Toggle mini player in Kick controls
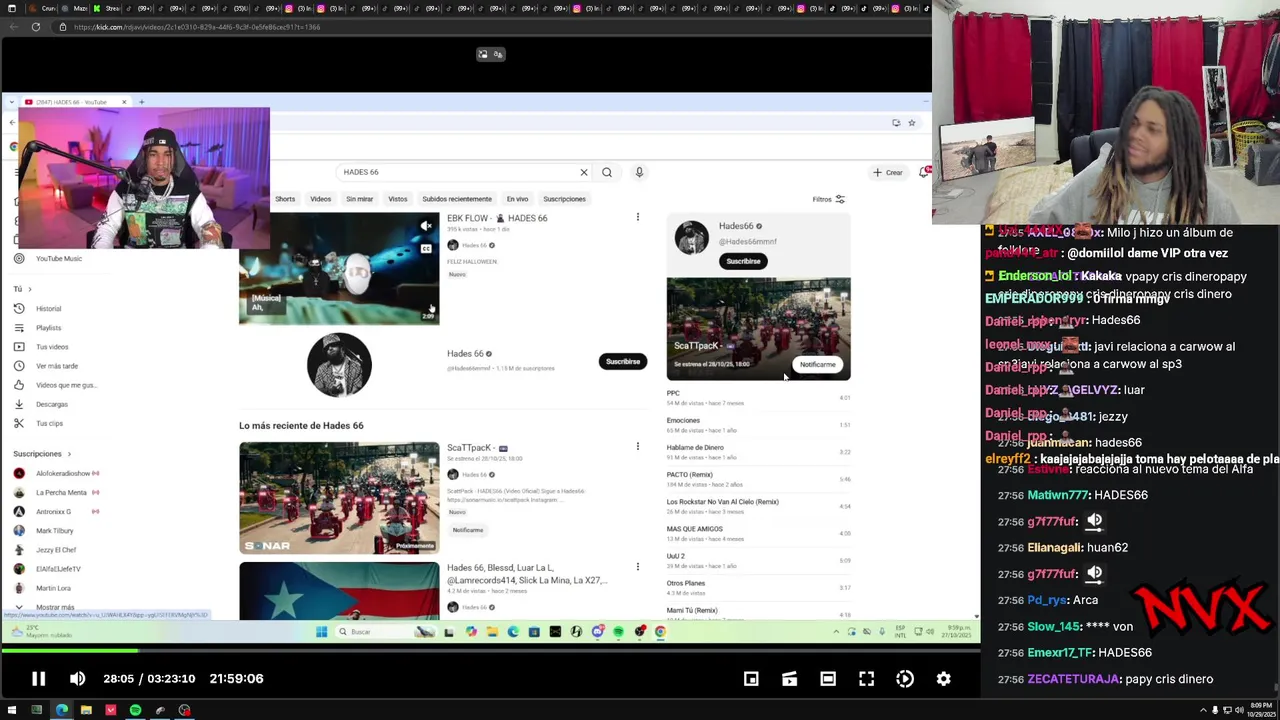1280x720 pixels. [751, 679]
